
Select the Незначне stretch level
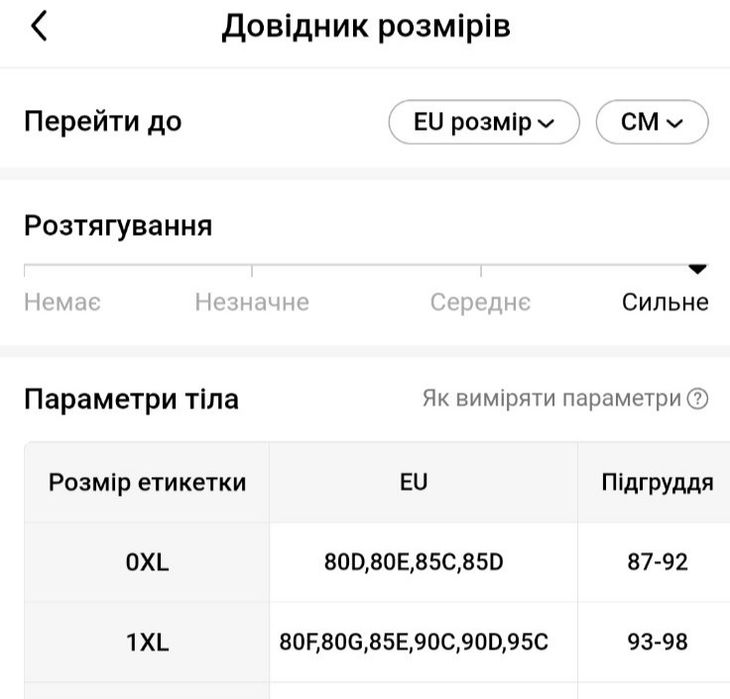(252, 302)
